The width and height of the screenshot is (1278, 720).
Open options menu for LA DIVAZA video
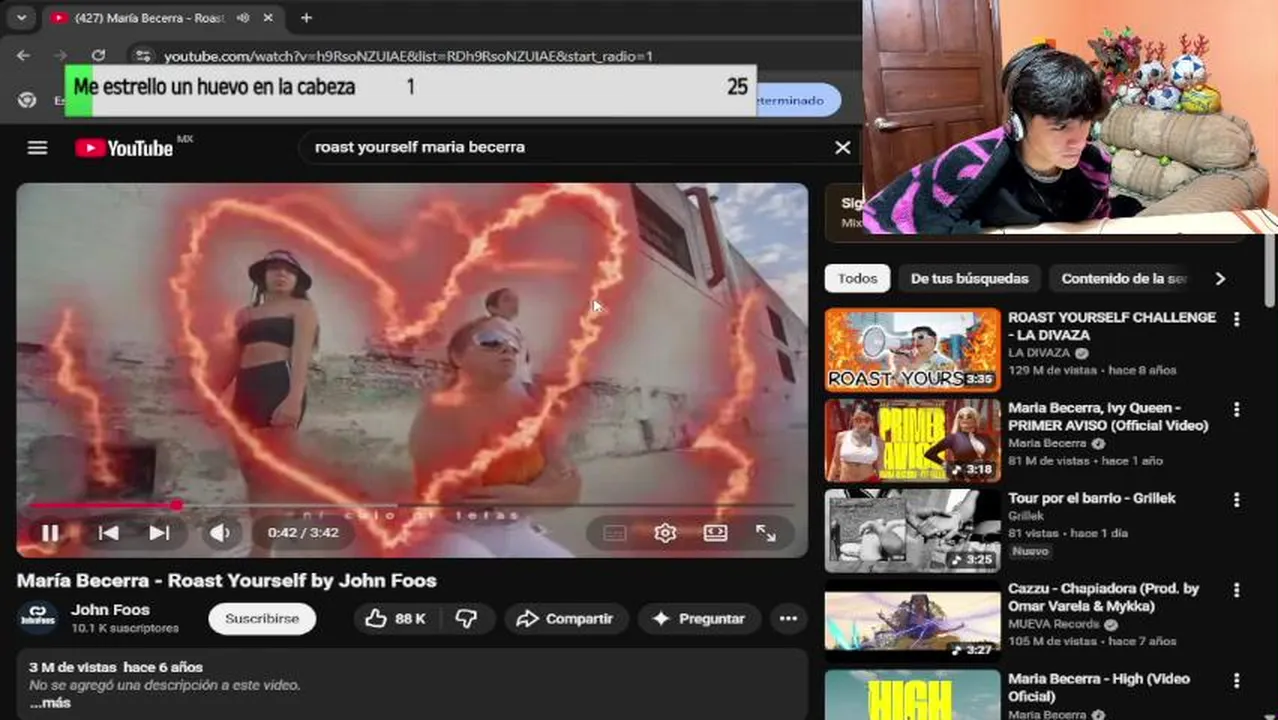pos(1236,319)
